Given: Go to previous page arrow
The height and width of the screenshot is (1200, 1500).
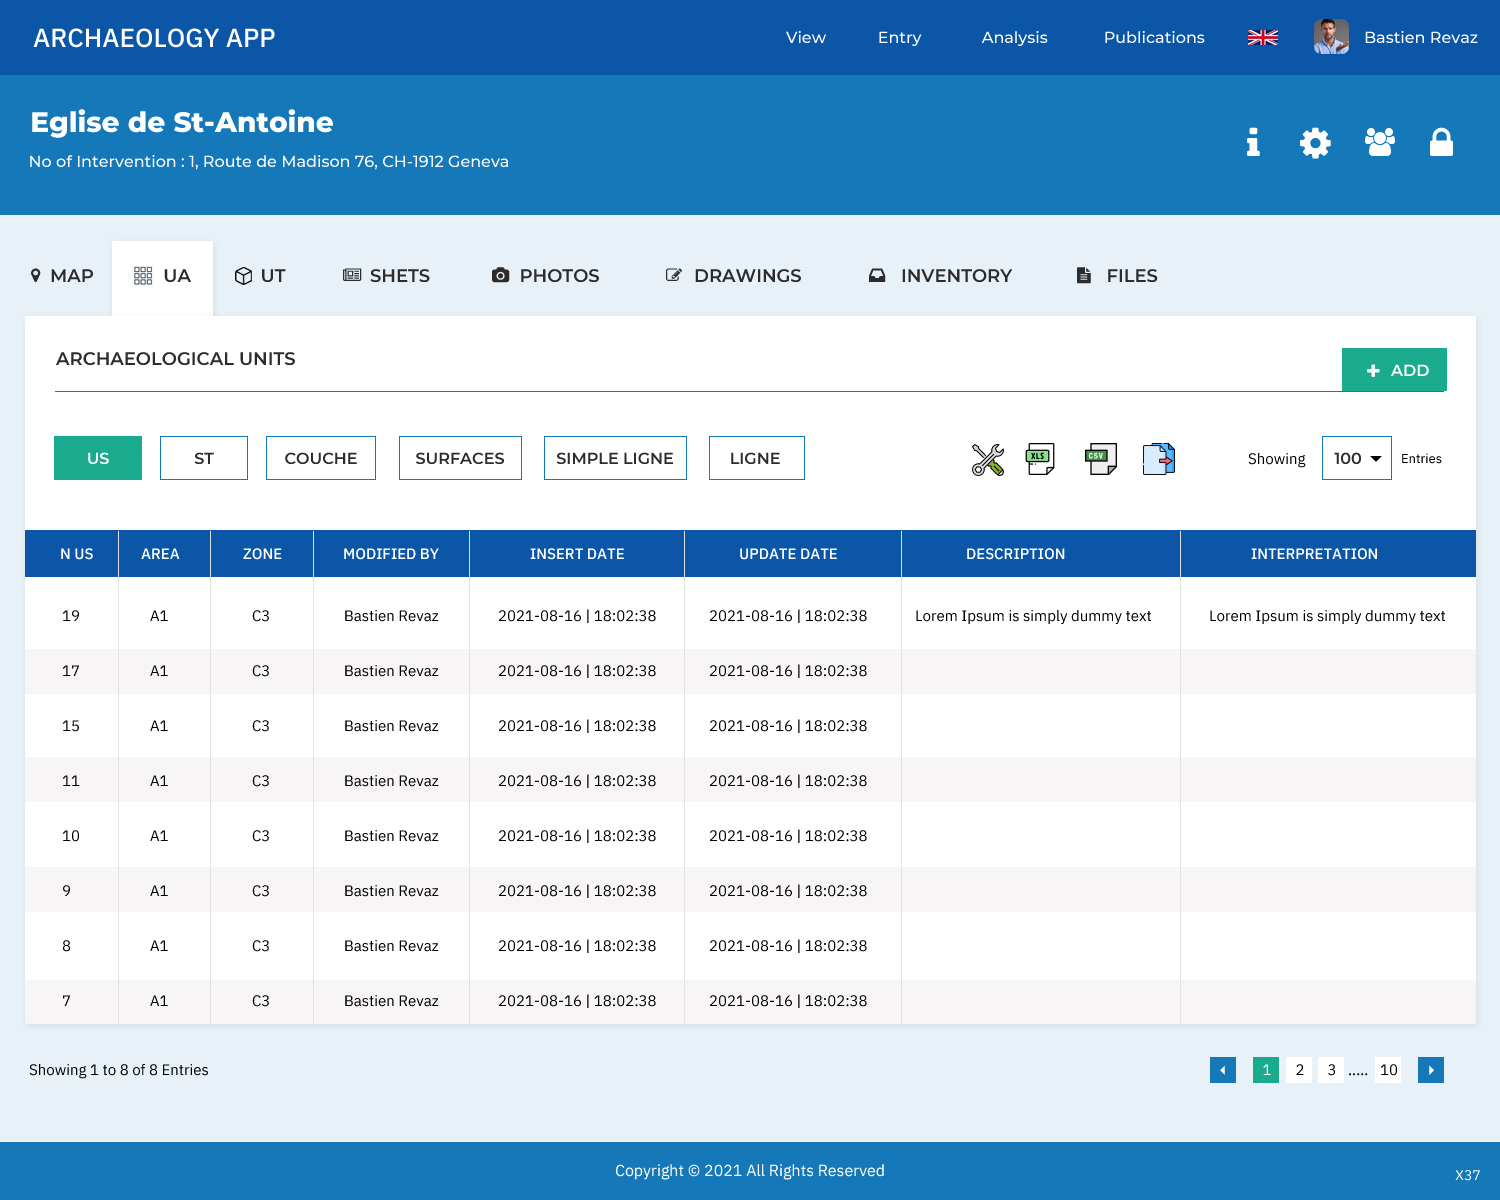Looking at the screenshot, I should [x=1223, y=1070].
